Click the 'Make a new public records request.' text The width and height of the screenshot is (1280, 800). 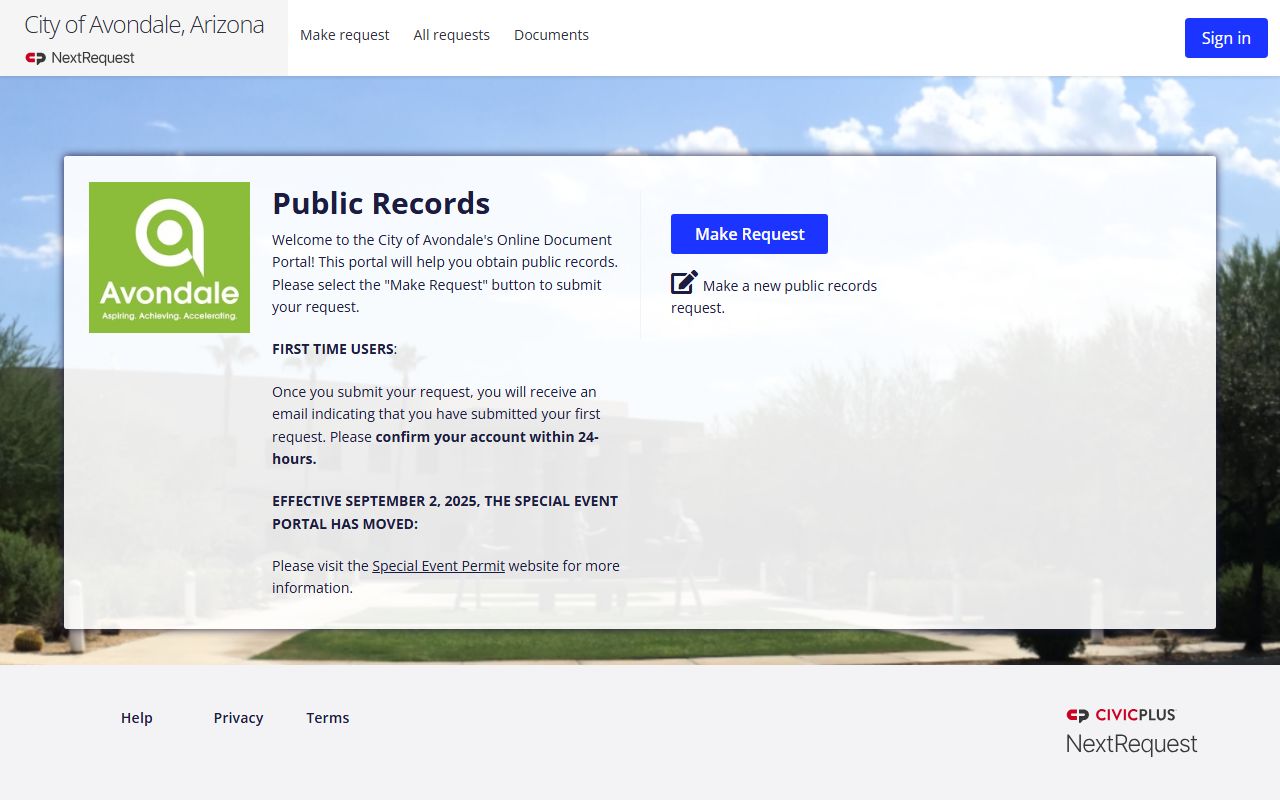coord(774,296)
